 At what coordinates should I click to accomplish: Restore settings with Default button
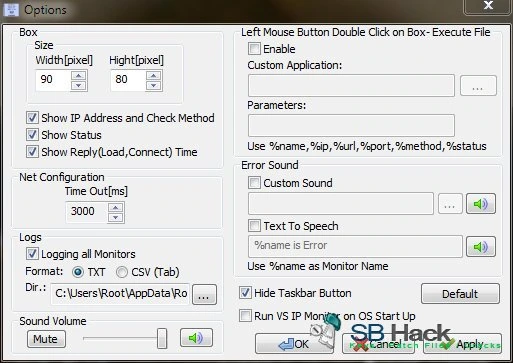460,294
